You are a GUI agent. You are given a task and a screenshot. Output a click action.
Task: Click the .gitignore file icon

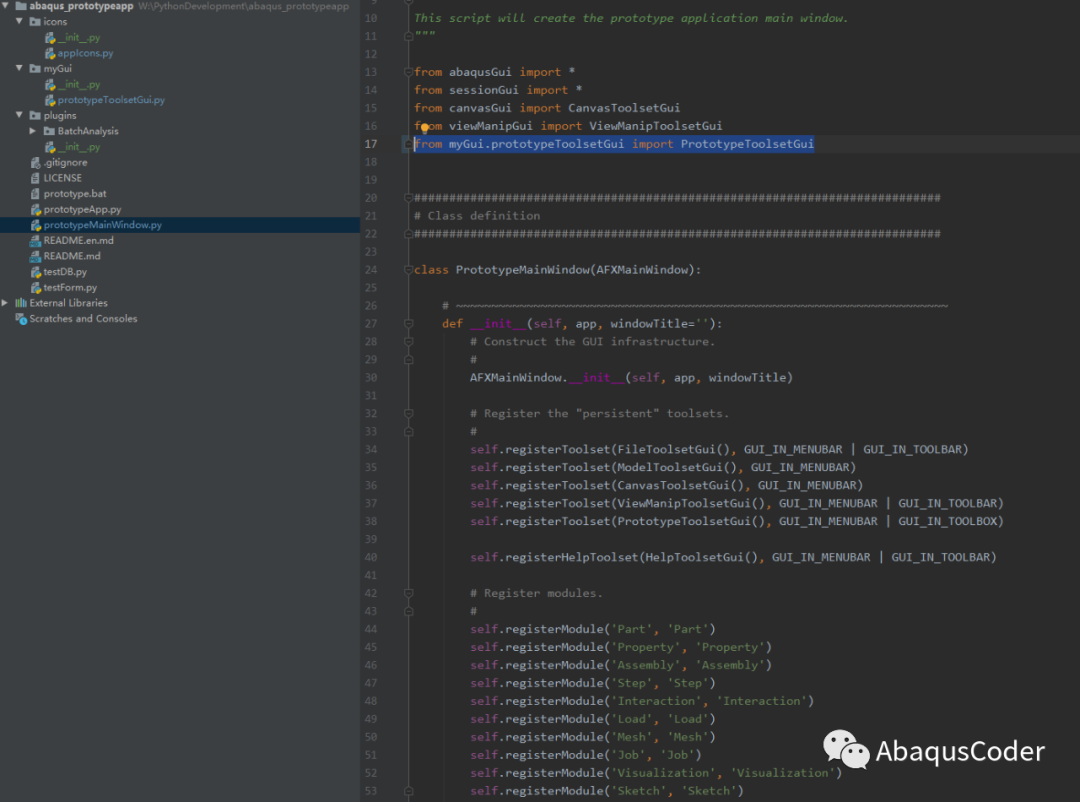coord(35,163)
